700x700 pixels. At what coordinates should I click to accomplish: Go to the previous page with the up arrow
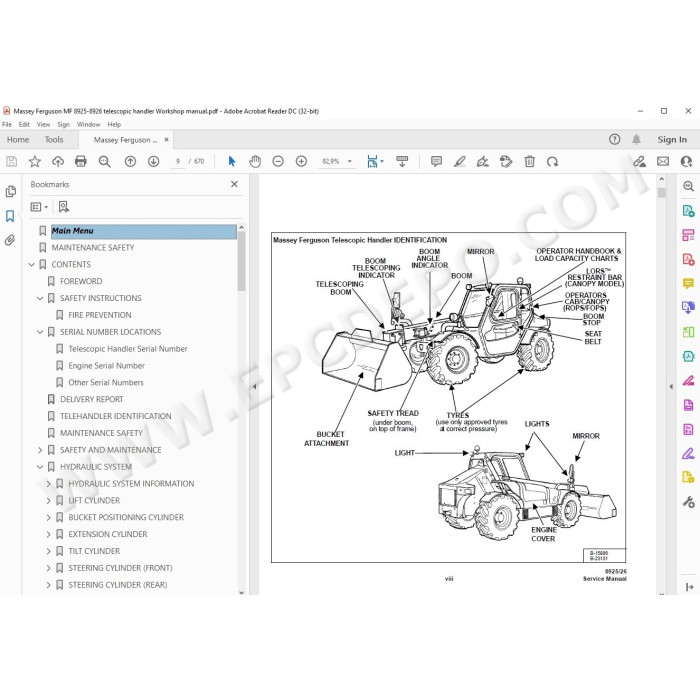130,161
